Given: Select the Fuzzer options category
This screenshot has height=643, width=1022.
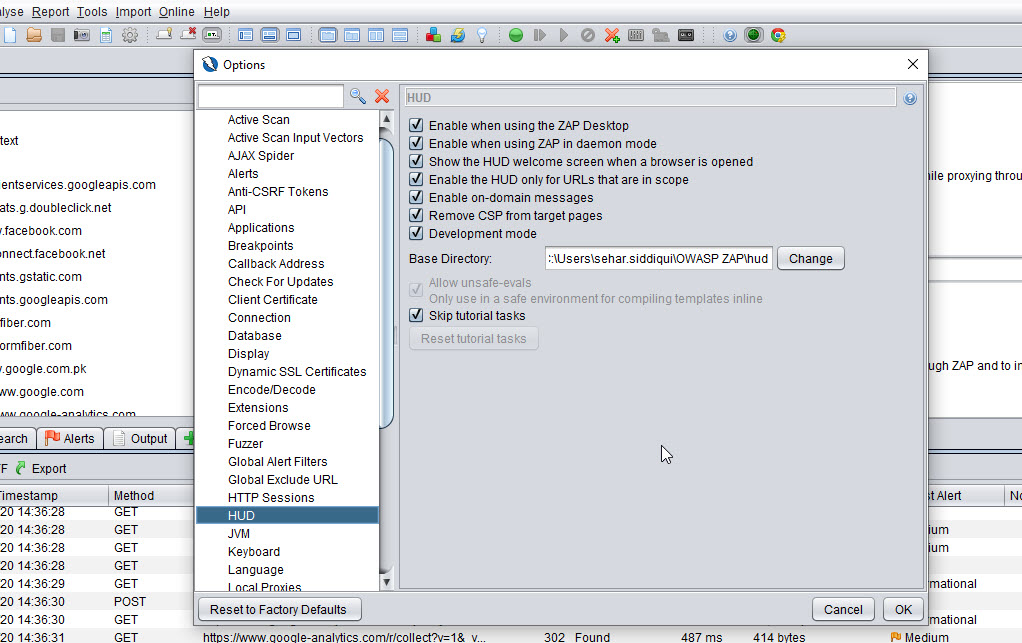Looking at the screenshot, I should point(245,443).
